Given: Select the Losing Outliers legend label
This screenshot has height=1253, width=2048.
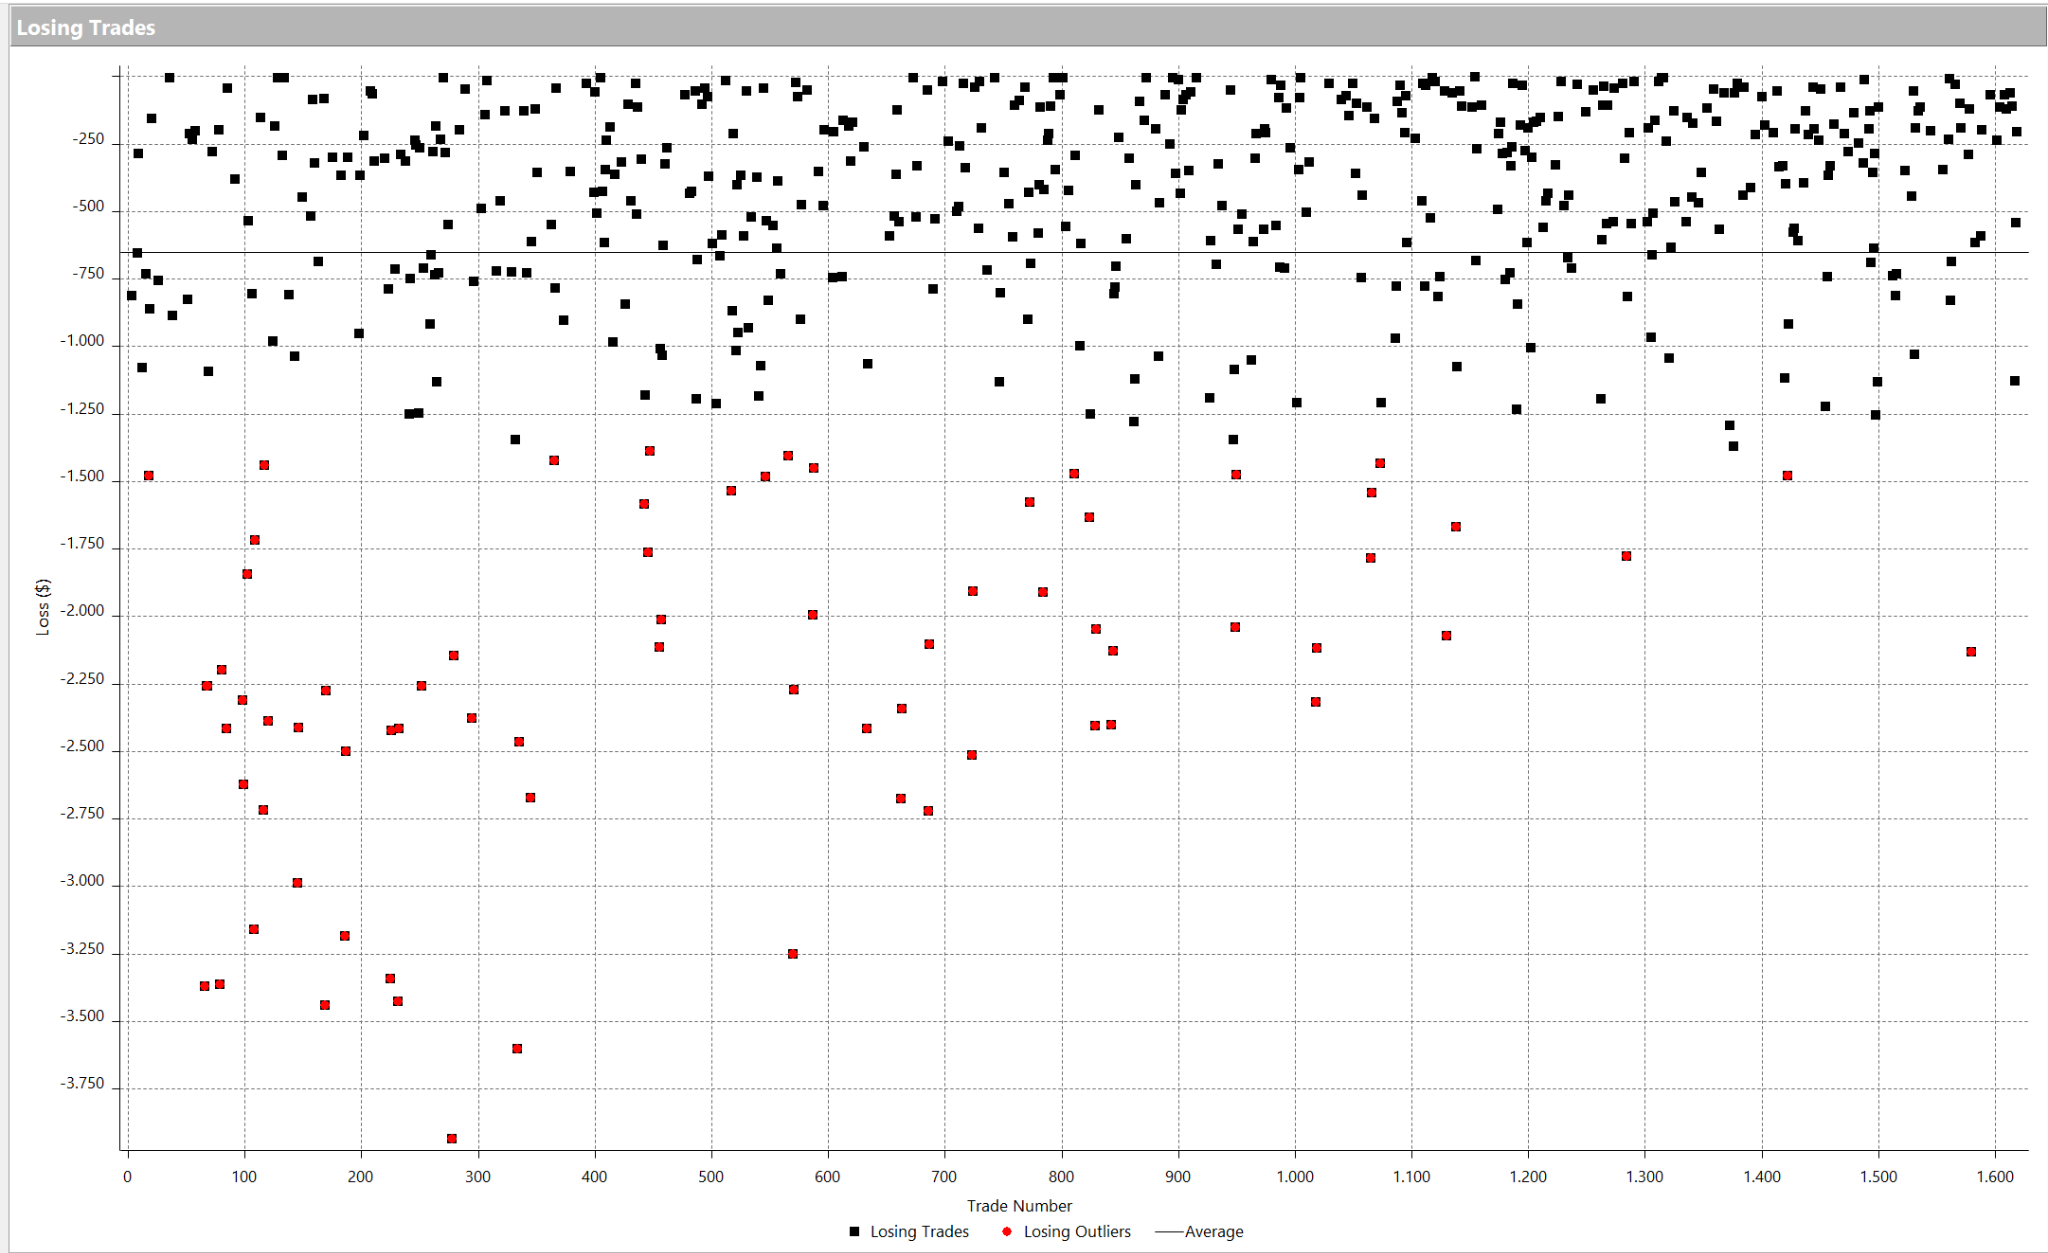Looking at the screenshot, I should [x=1077, y=1232].
